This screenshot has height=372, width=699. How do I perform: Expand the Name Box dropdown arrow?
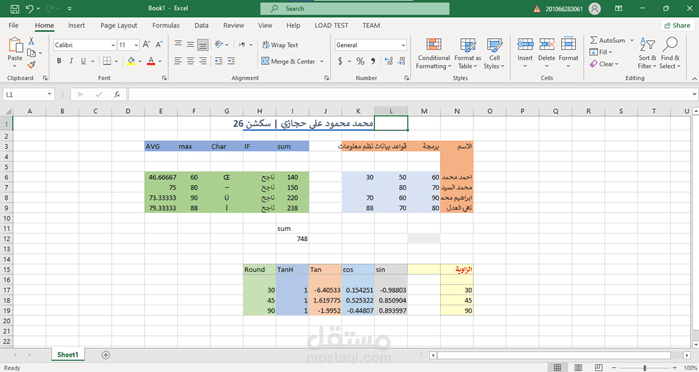(49, 95)
